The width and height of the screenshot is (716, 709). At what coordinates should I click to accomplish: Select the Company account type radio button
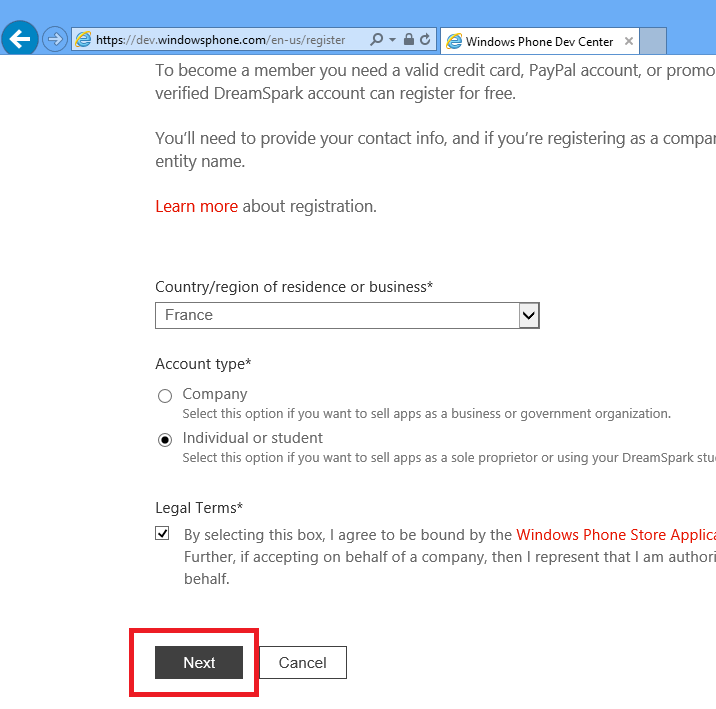[x=165, y=395]
